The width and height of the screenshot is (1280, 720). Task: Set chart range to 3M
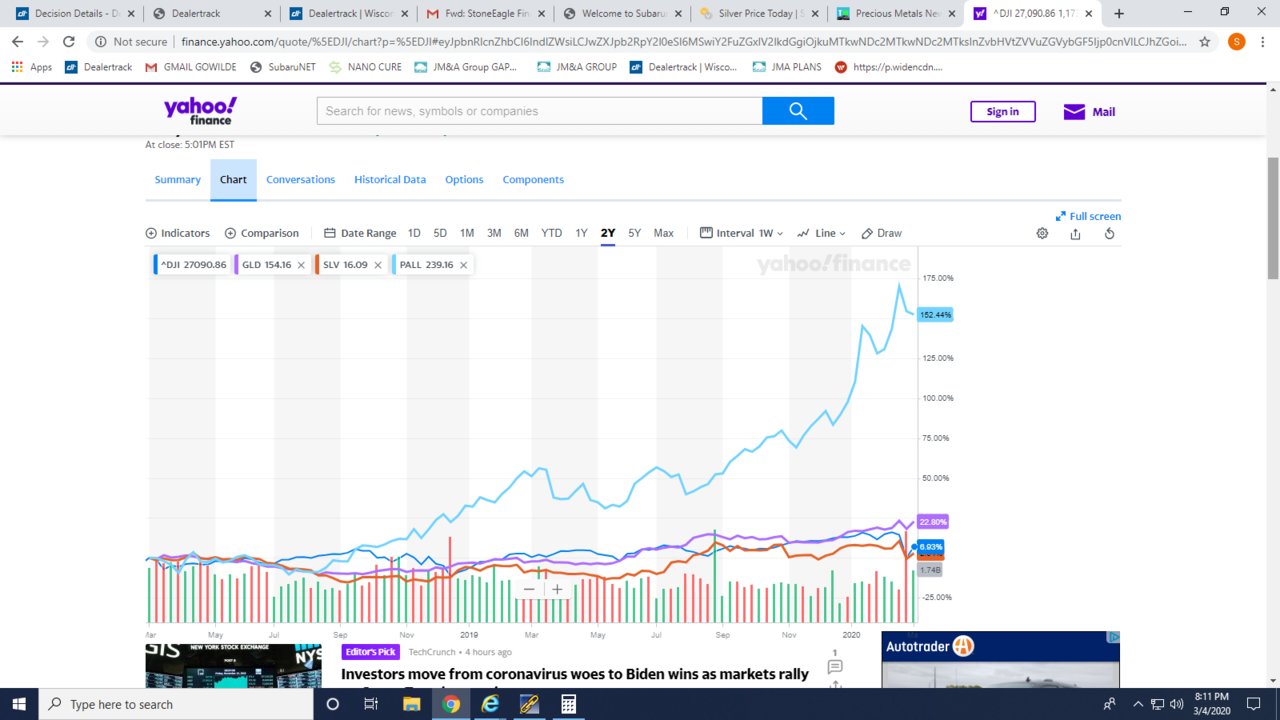494,233
